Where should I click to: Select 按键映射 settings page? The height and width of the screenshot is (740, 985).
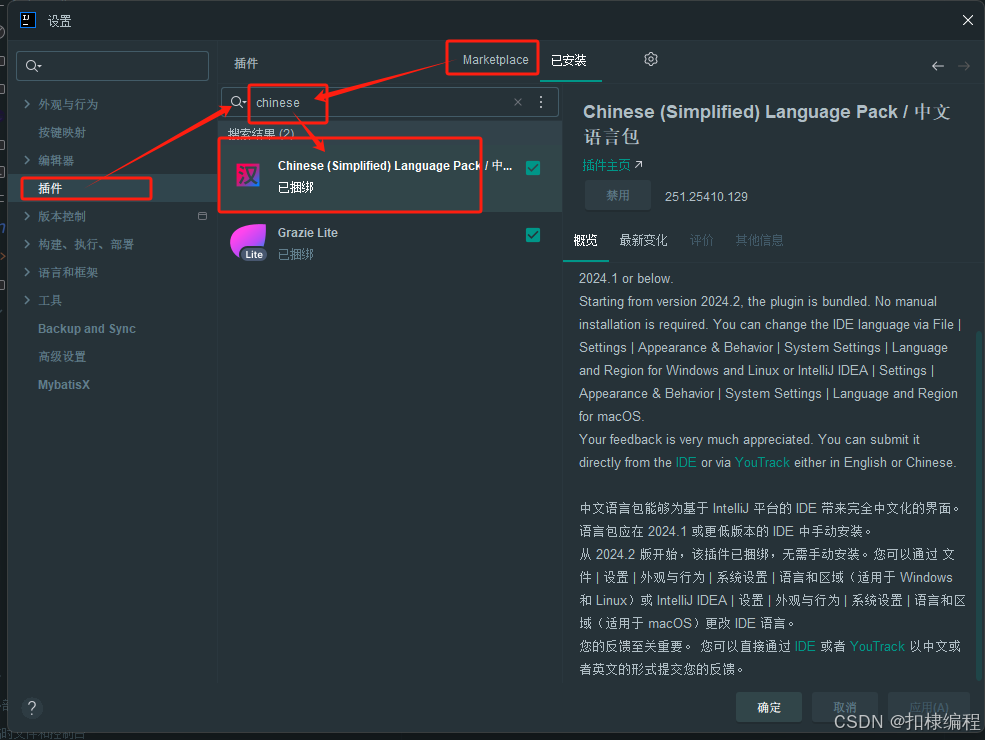tap(62, 132)
